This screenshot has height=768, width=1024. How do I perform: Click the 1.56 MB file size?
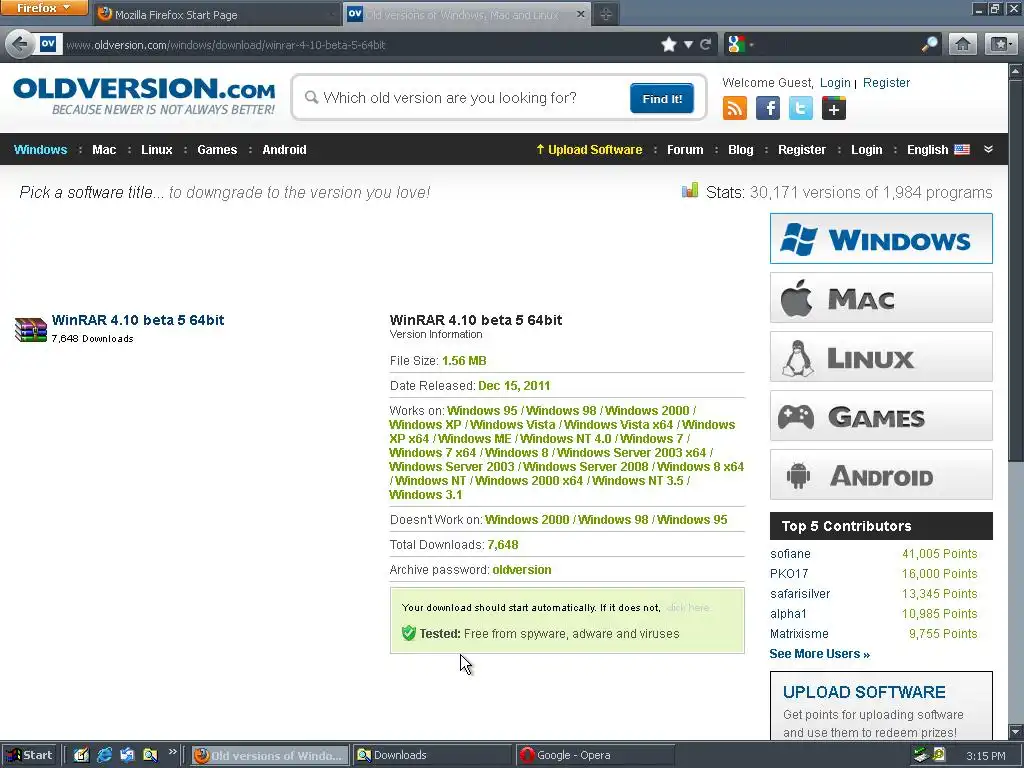(464, 360)
